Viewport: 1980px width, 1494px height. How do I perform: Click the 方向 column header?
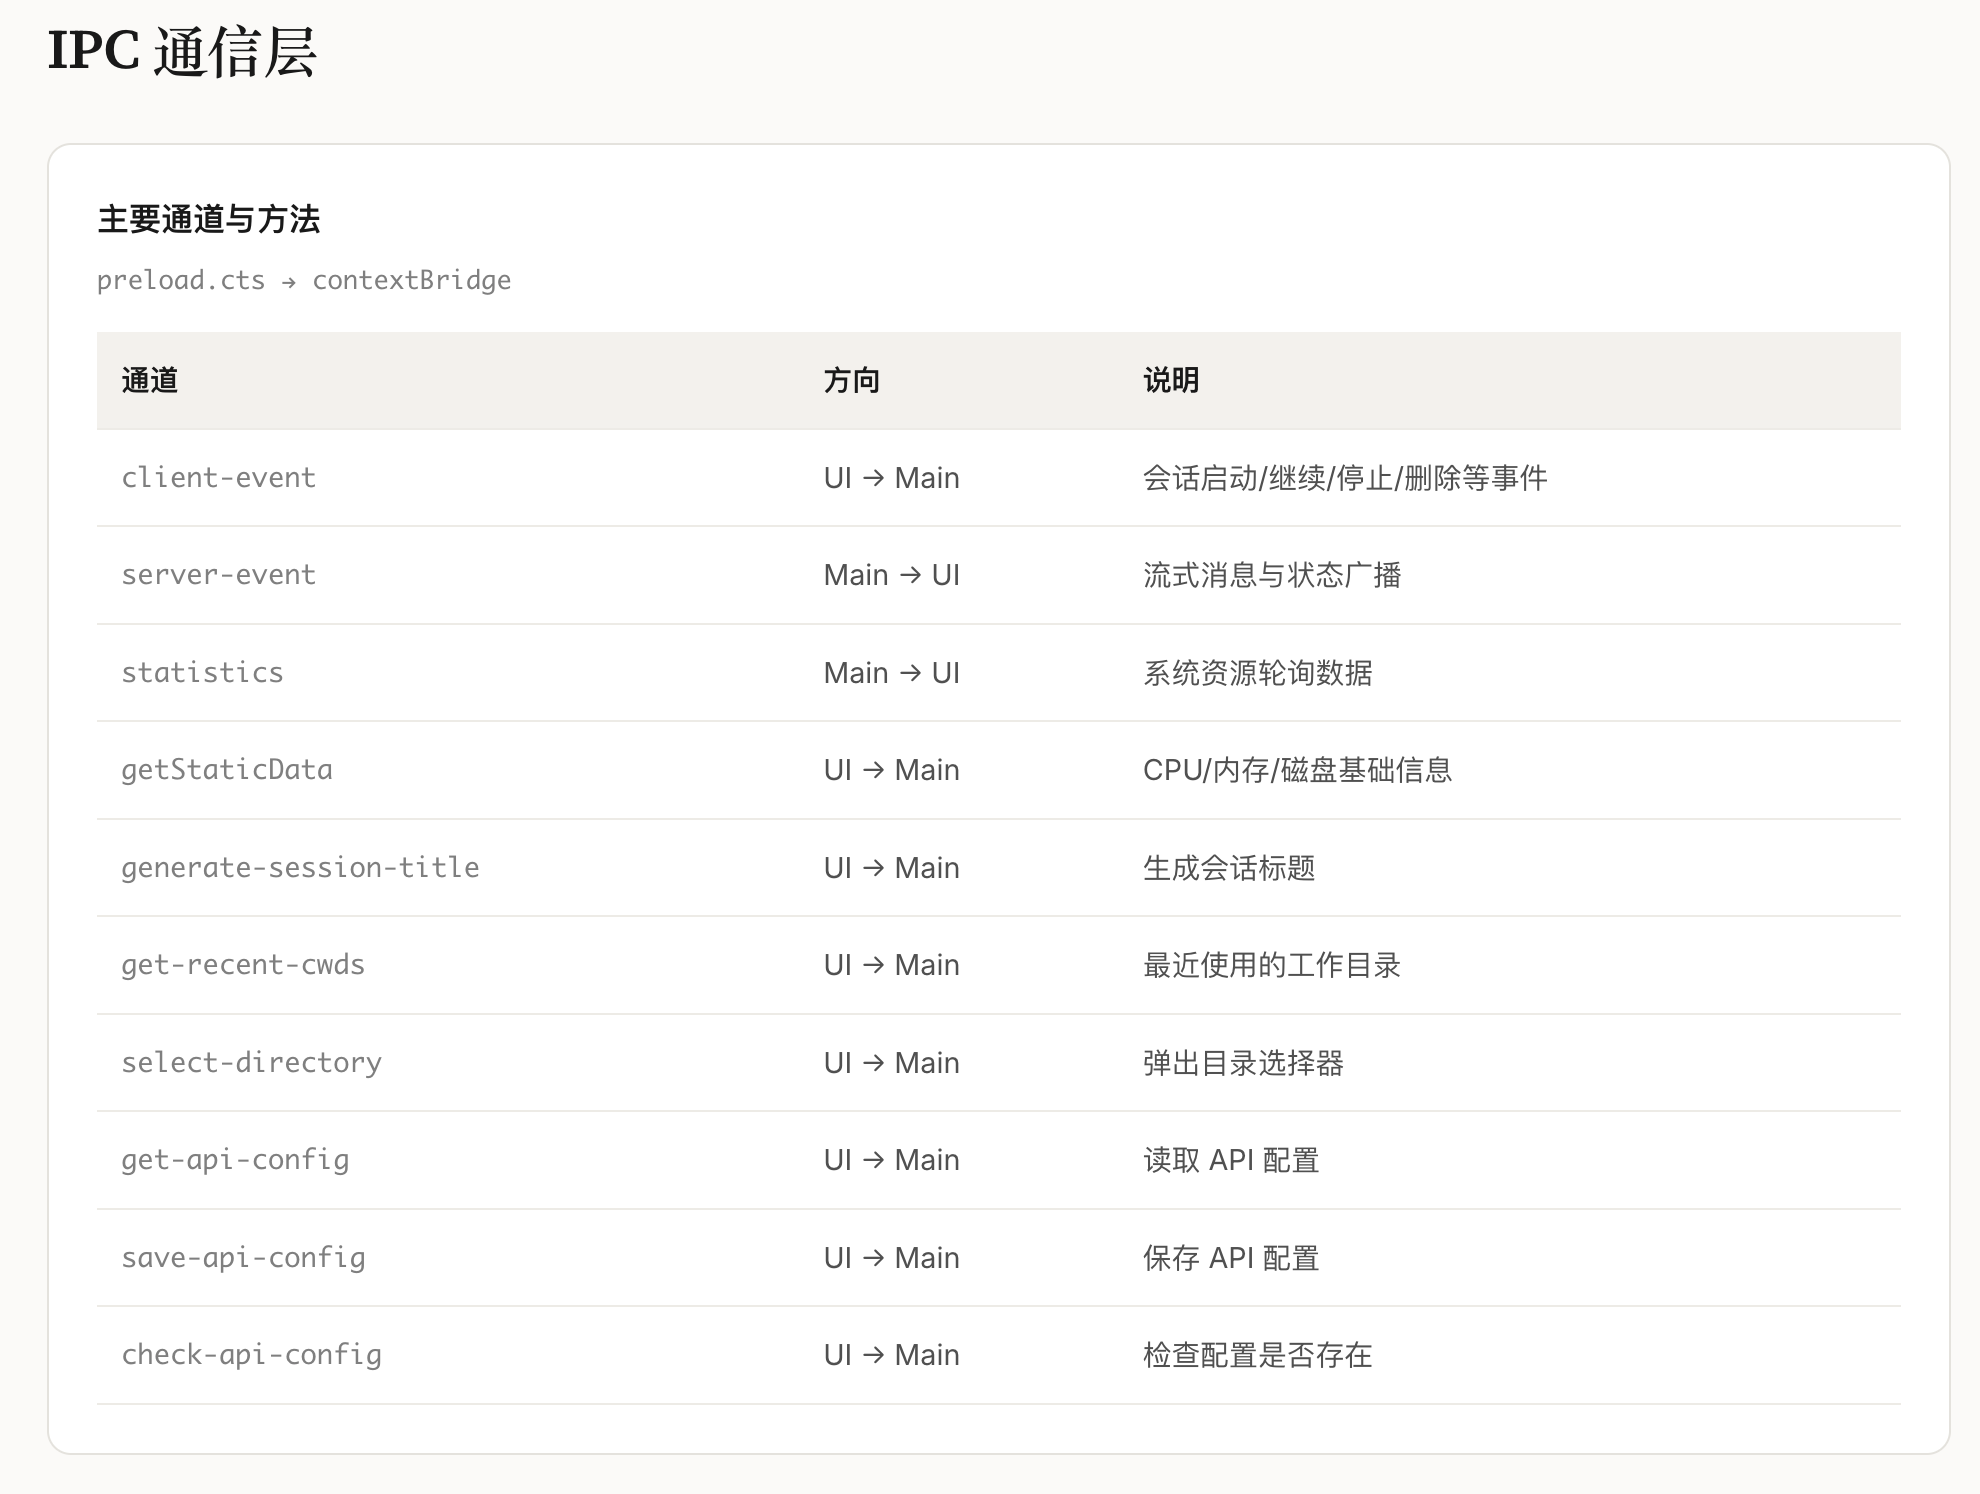851,380
